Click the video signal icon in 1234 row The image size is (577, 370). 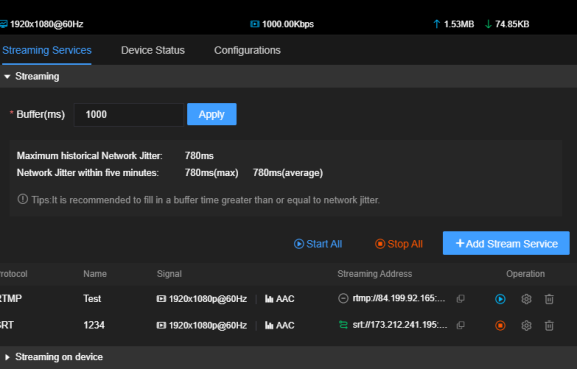pyautogui.click(x=161, y=325)
